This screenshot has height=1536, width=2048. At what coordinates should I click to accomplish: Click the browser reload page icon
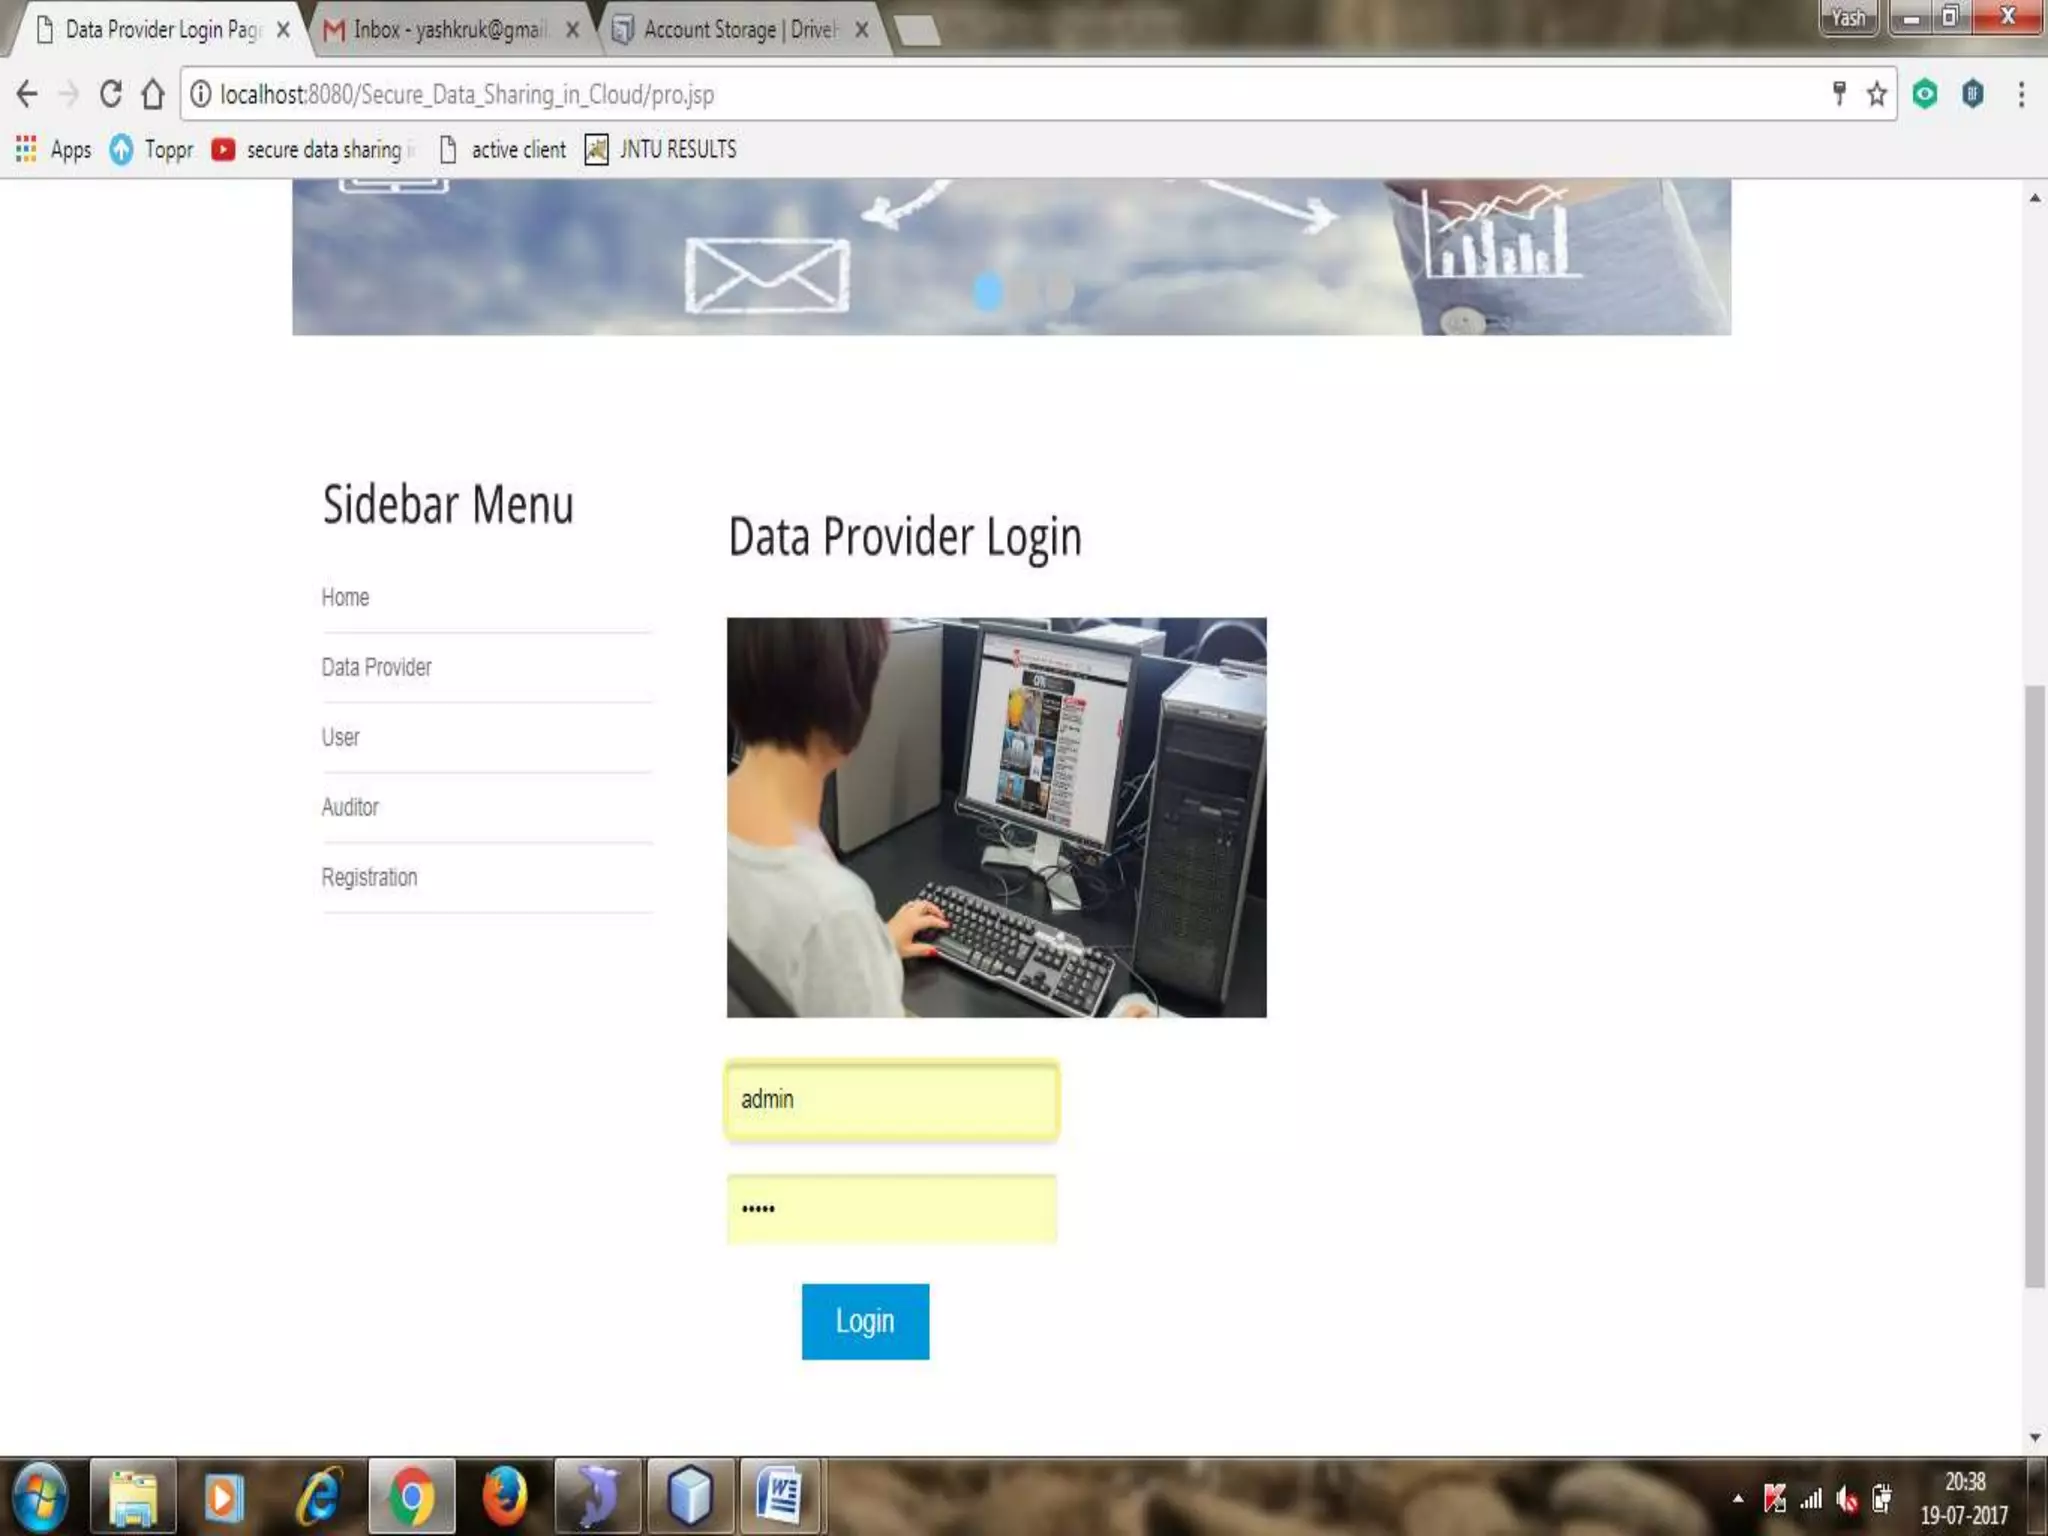[x=111, y=94]
